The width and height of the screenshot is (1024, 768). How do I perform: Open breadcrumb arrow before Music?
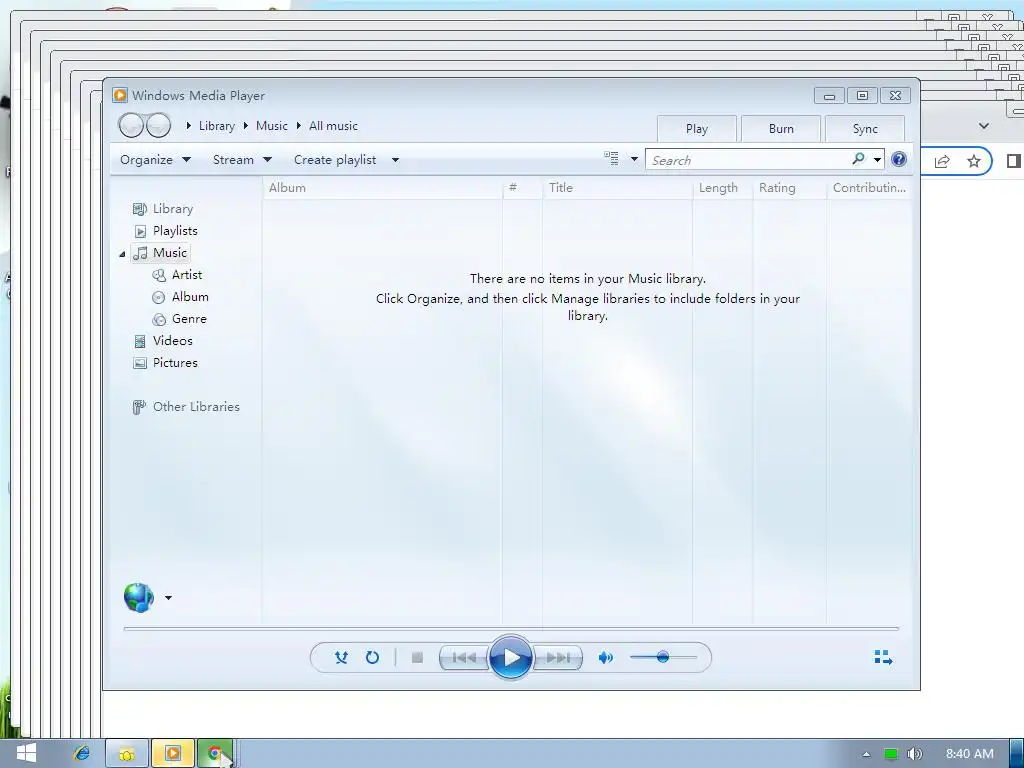246,125
